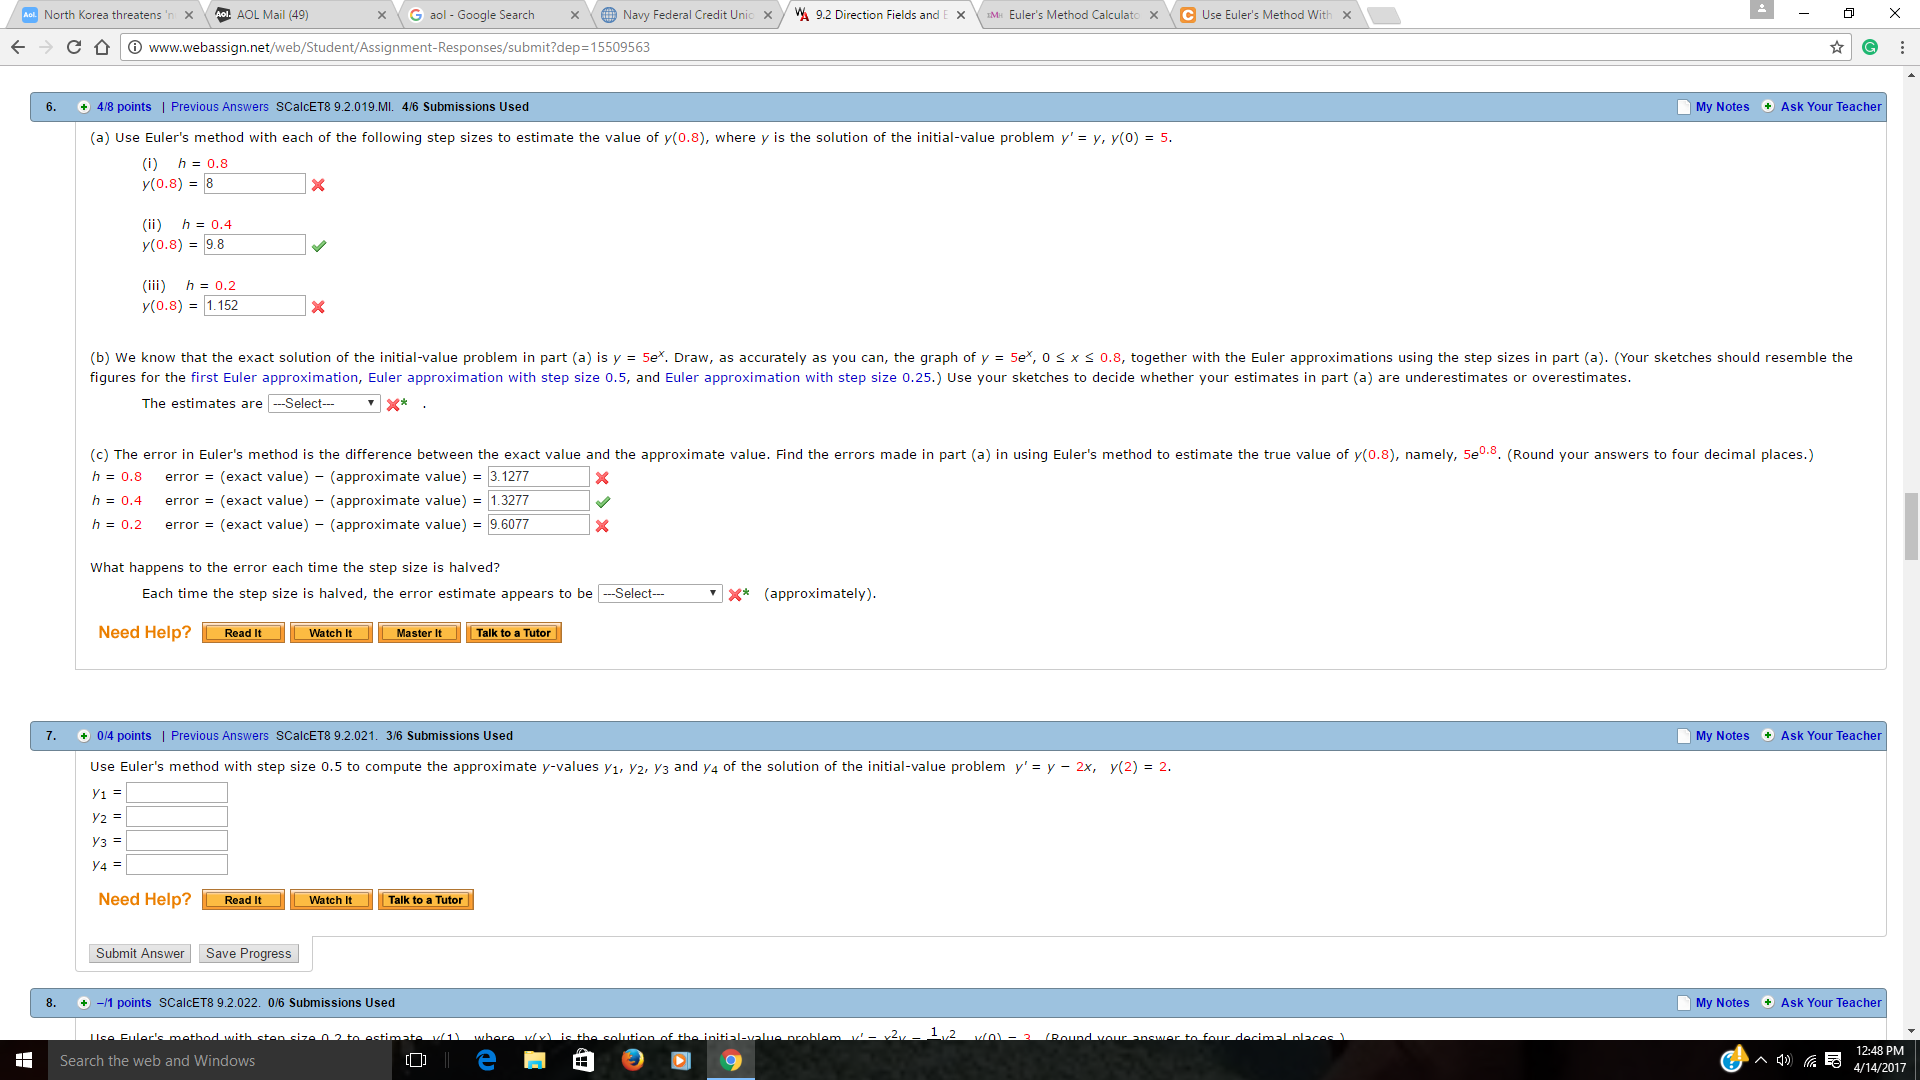
Task: Click the y1 input field in problem 7
Action: pyautogui.click(x=175, y=793)
